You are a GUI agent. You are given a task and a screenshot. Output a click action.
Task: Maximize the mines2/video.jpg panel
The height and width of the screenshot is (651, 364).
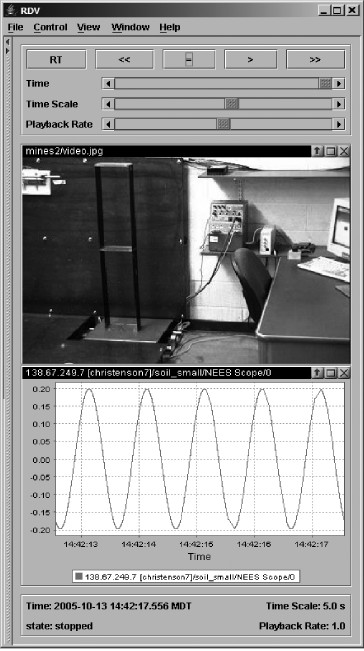pos(330,151)
